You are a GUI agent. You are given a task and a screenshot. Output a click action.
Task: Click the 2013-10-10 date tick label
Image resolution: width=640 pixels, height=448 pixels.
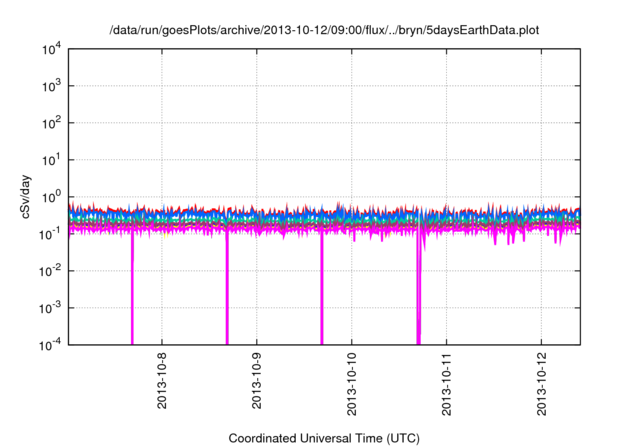(x=351, y=384)
